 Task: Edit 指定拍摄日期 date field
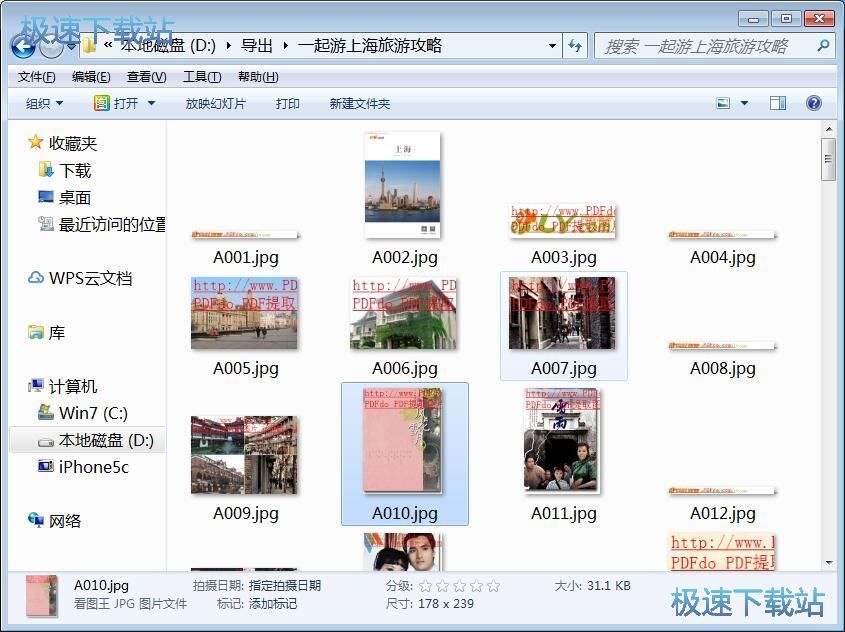coord(285,586)
